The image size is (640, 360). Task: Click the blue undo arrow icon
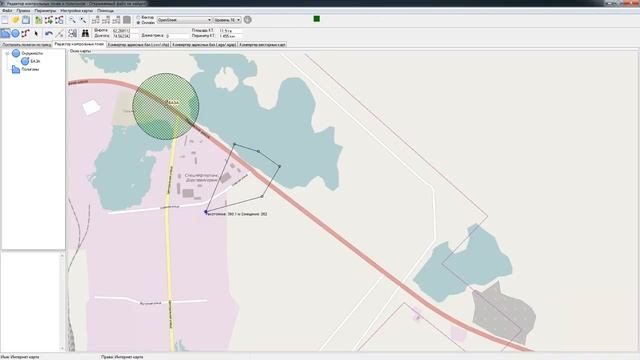pyautogui.click(x=49, y=33)
